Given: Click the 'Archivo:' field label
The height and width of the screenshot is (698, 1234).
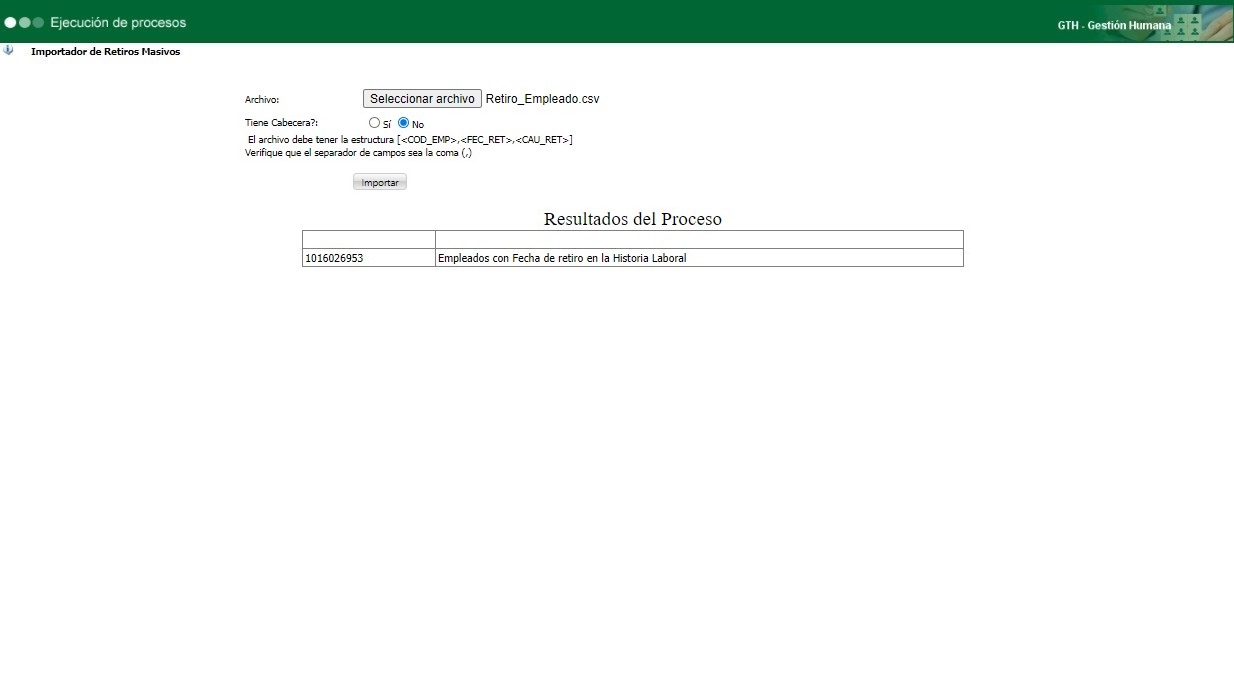Looking at the screenshot, I should [x=262, y=100].
